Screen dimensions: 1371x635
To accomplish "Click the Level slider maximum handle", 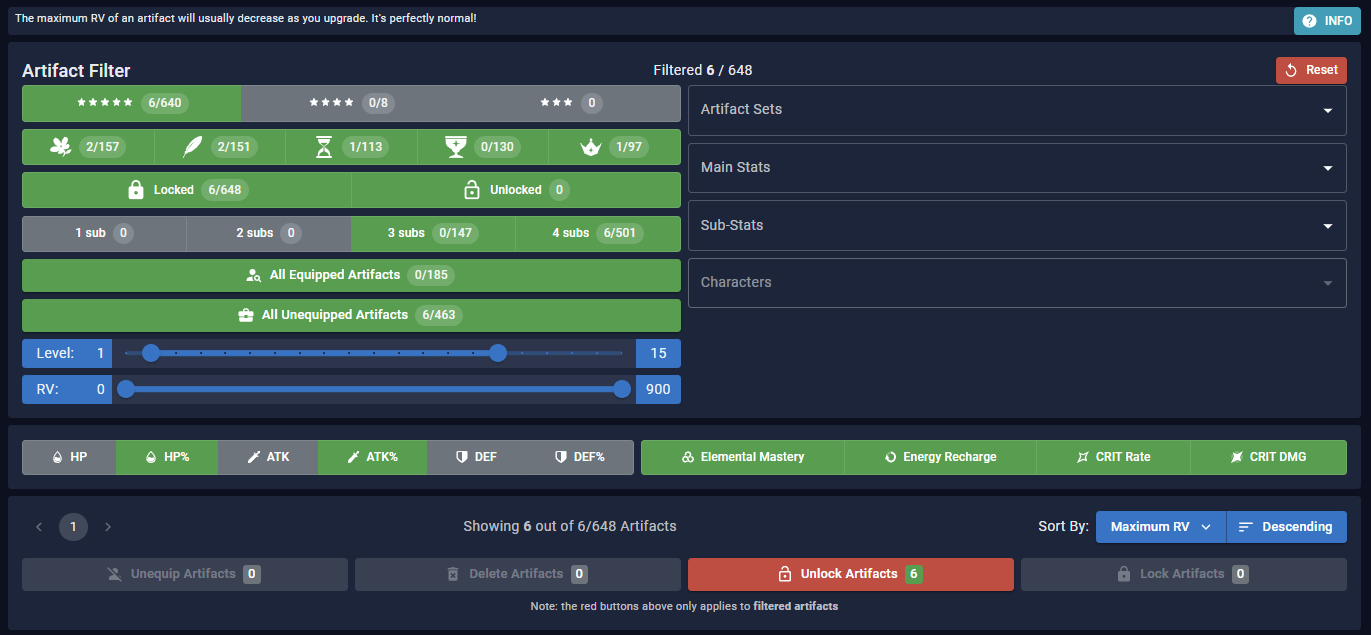I will 498,353.
